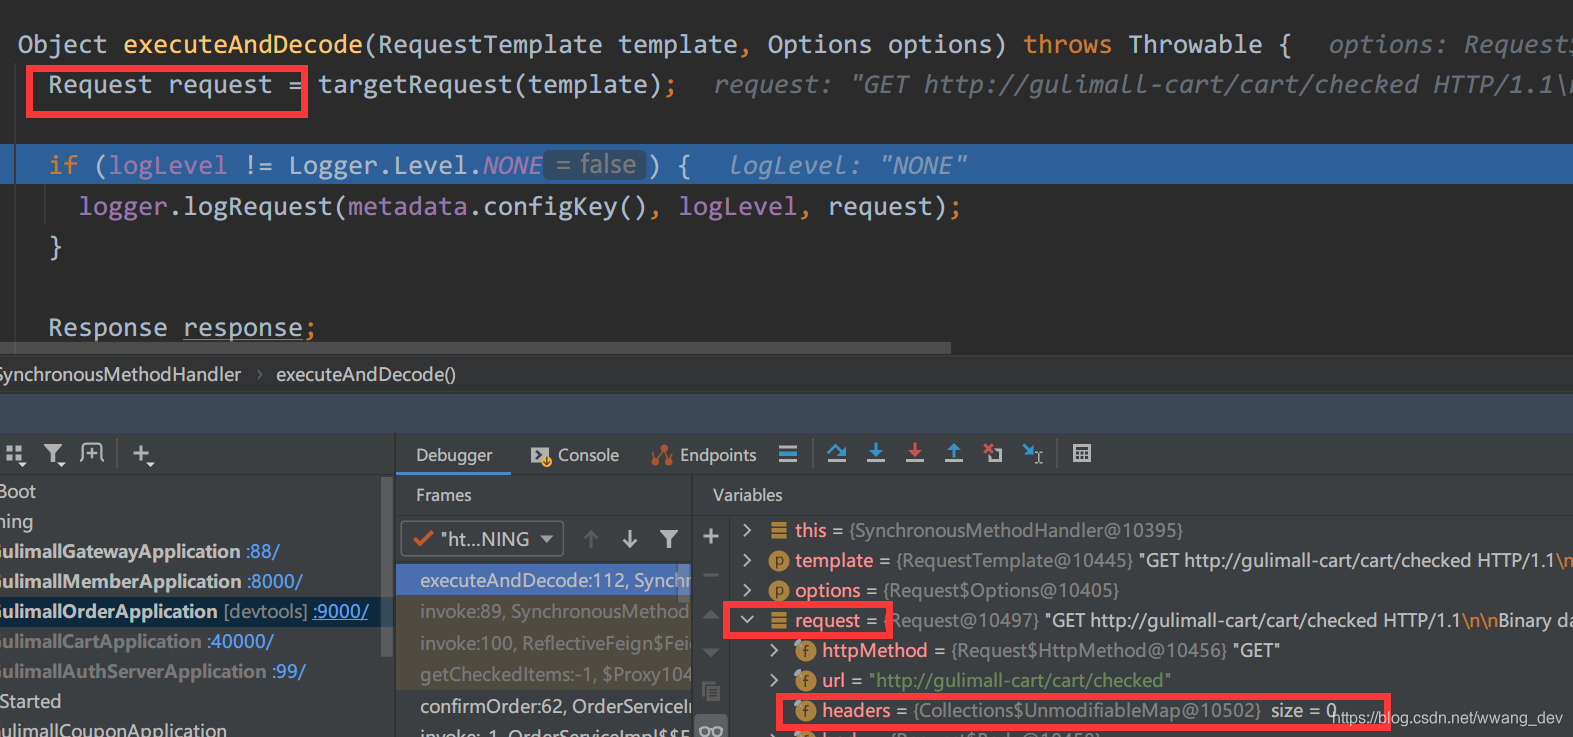Open the Group By icon in Services toolbar
Viewport: 1573px width, 737px height.
(x=14, y=455)
